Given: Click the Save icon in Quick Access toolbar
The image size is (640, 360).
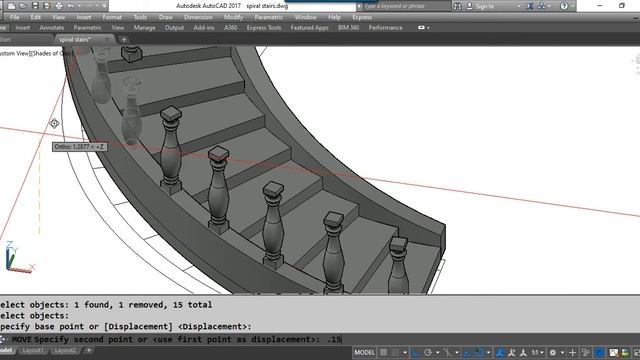Looking at the screenshot, I should coord(35,6).
